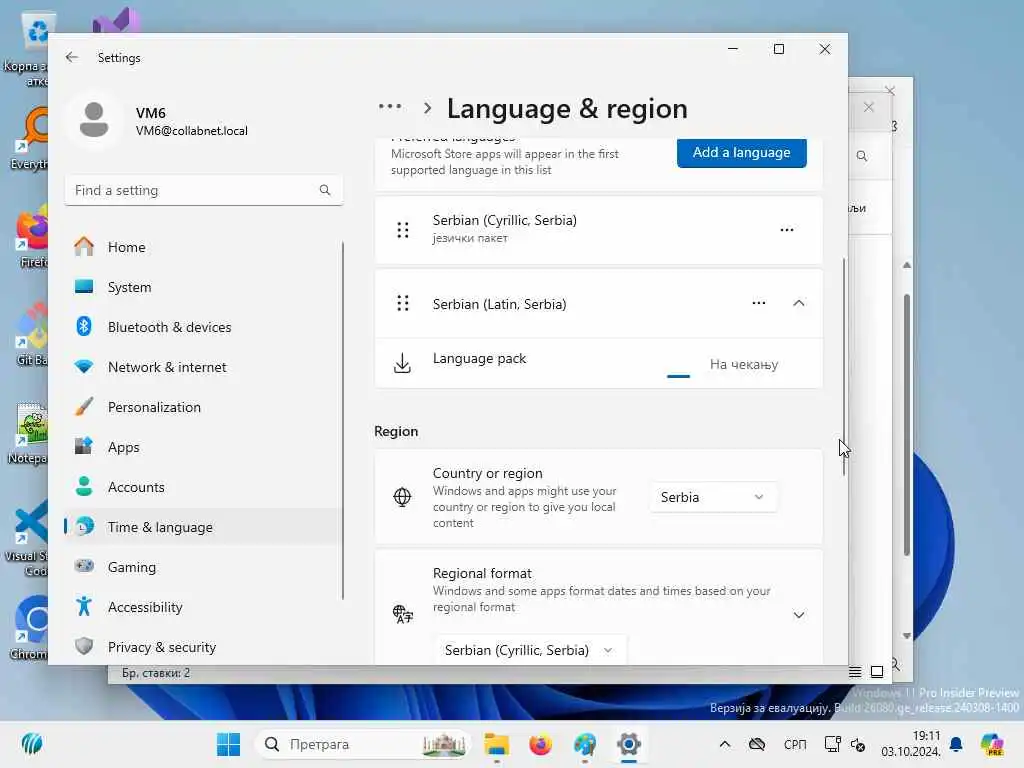Click the taskbar clock showing 19:11
The height and width of the screenshot is (768, 1024).
[910, 744]
